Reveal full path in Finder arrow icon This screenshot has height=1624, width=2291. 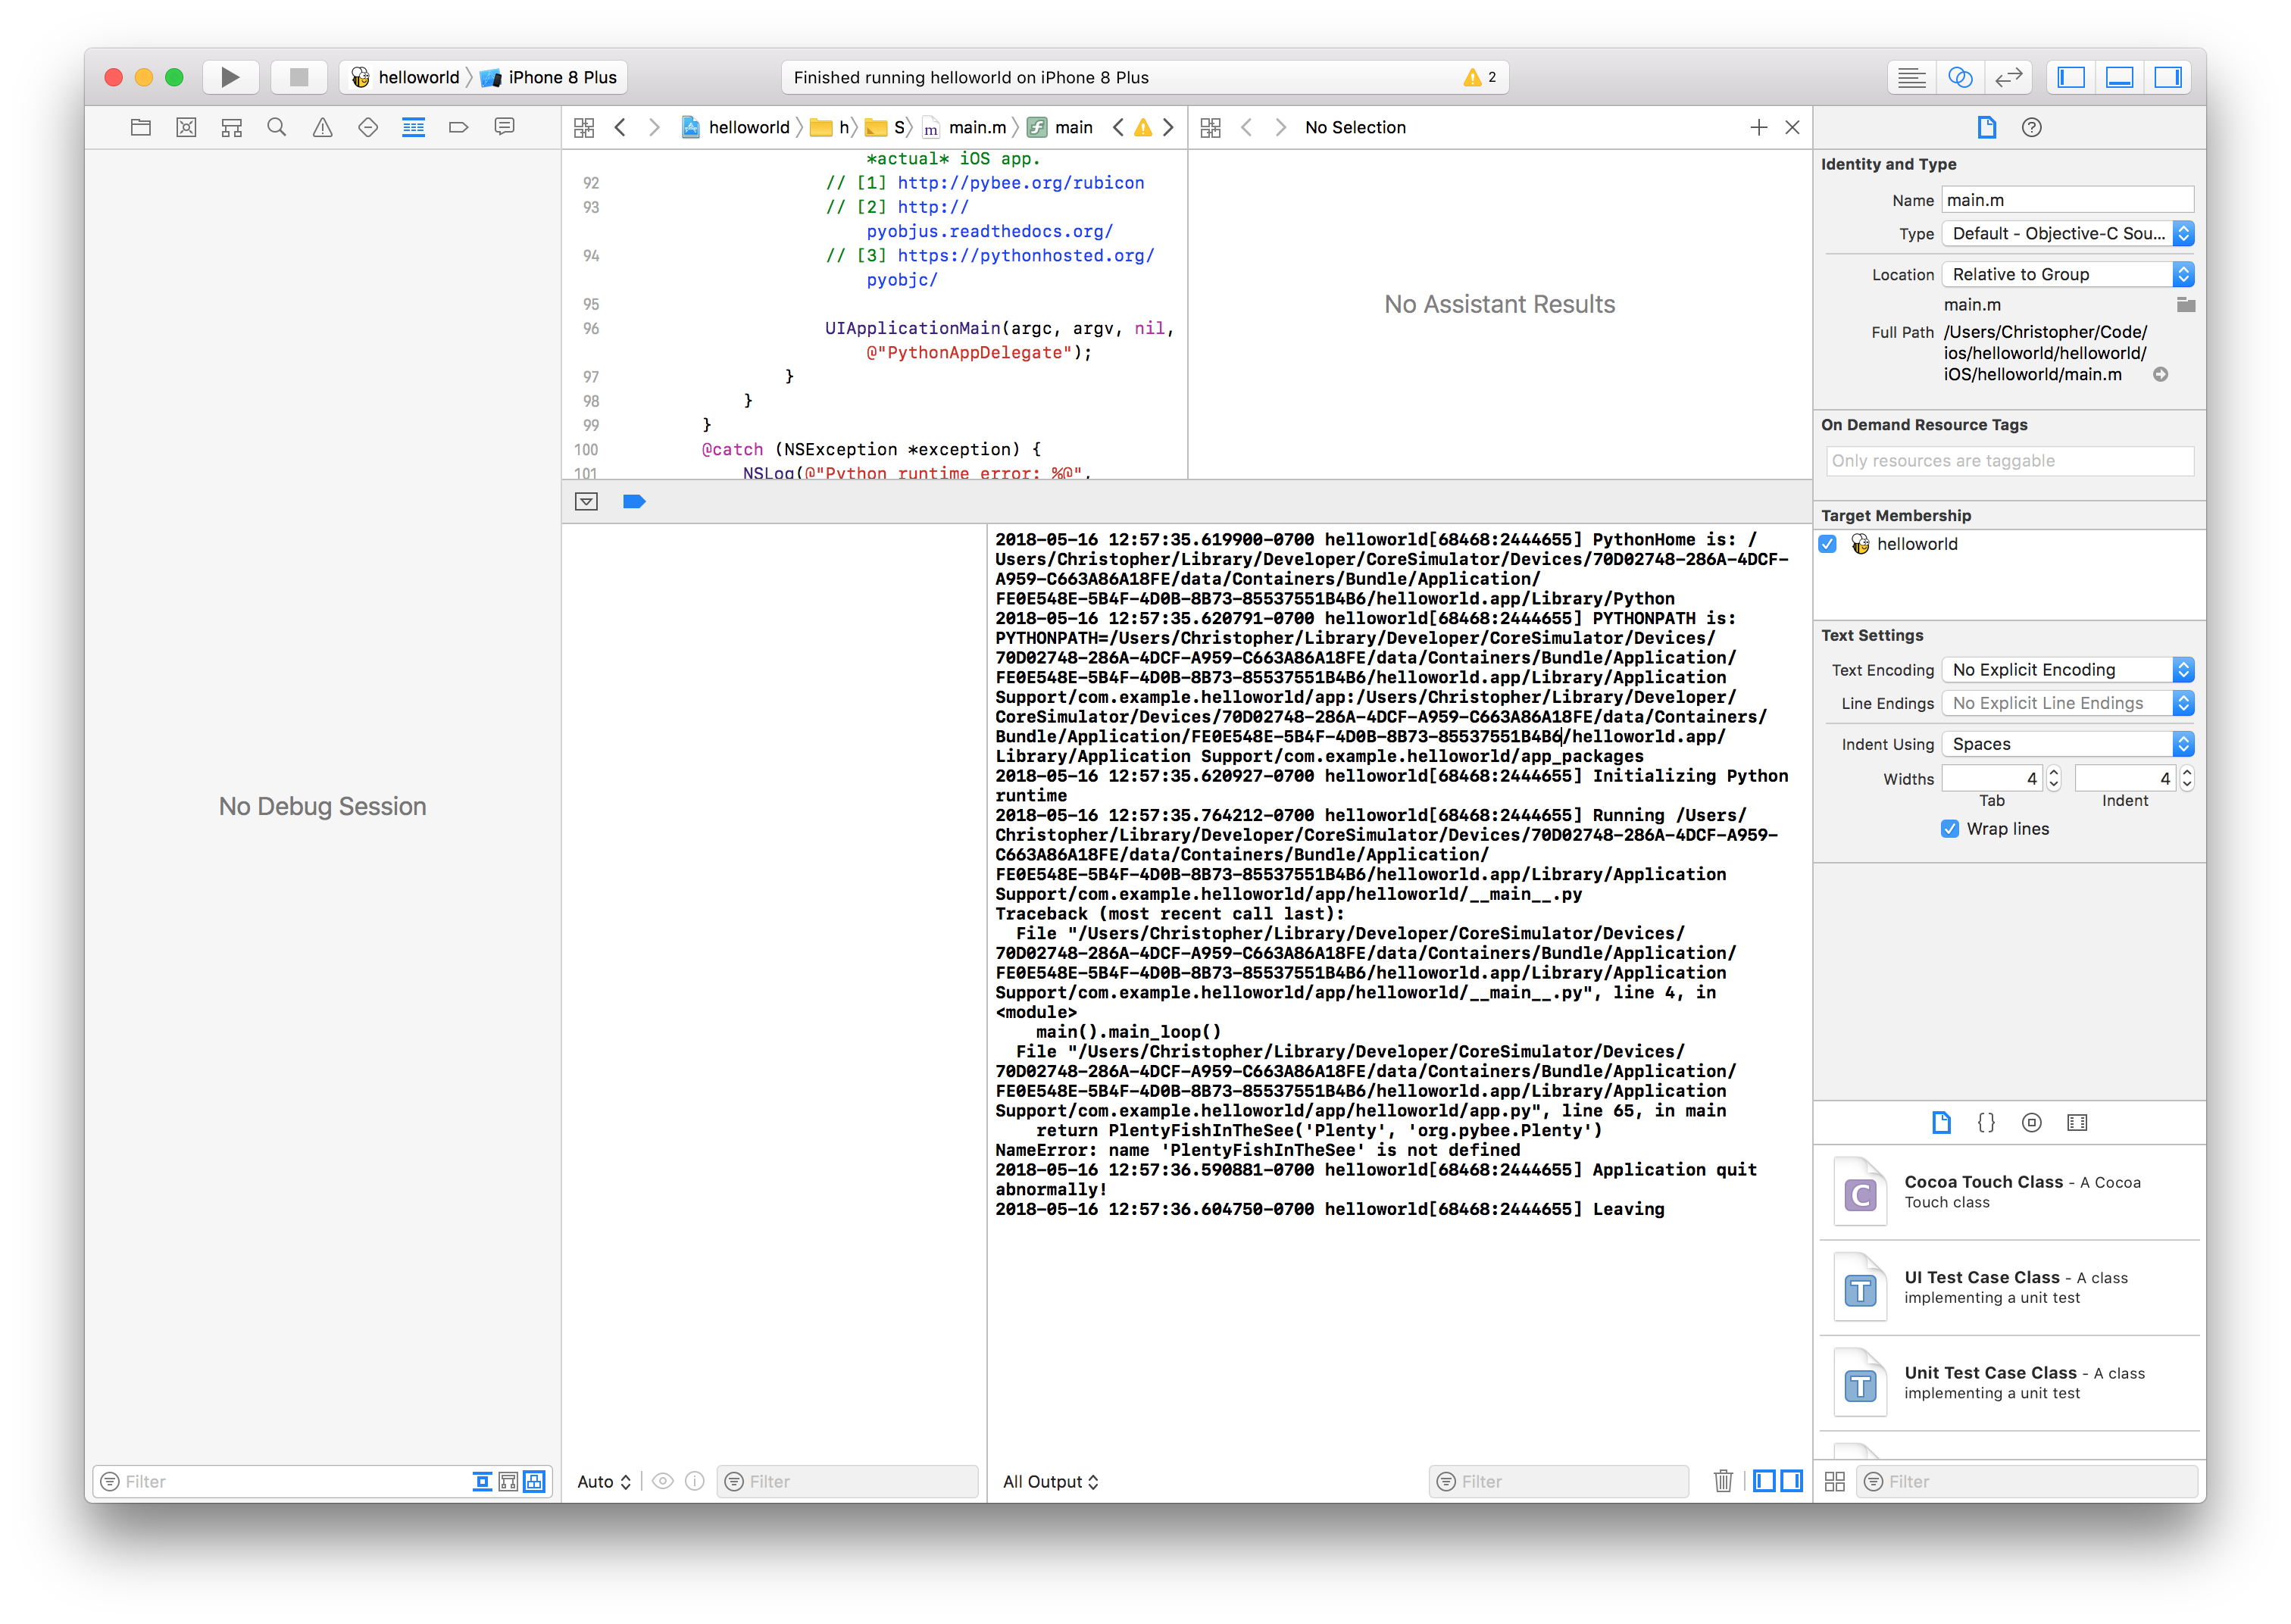tap(2160, 374)
